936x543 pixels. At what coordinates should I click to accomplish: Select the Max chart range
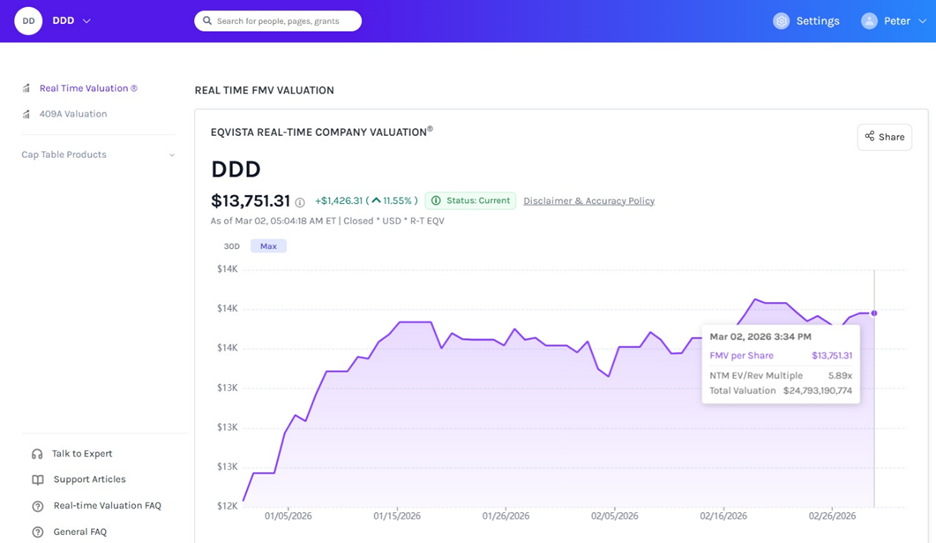coord(268,246)
